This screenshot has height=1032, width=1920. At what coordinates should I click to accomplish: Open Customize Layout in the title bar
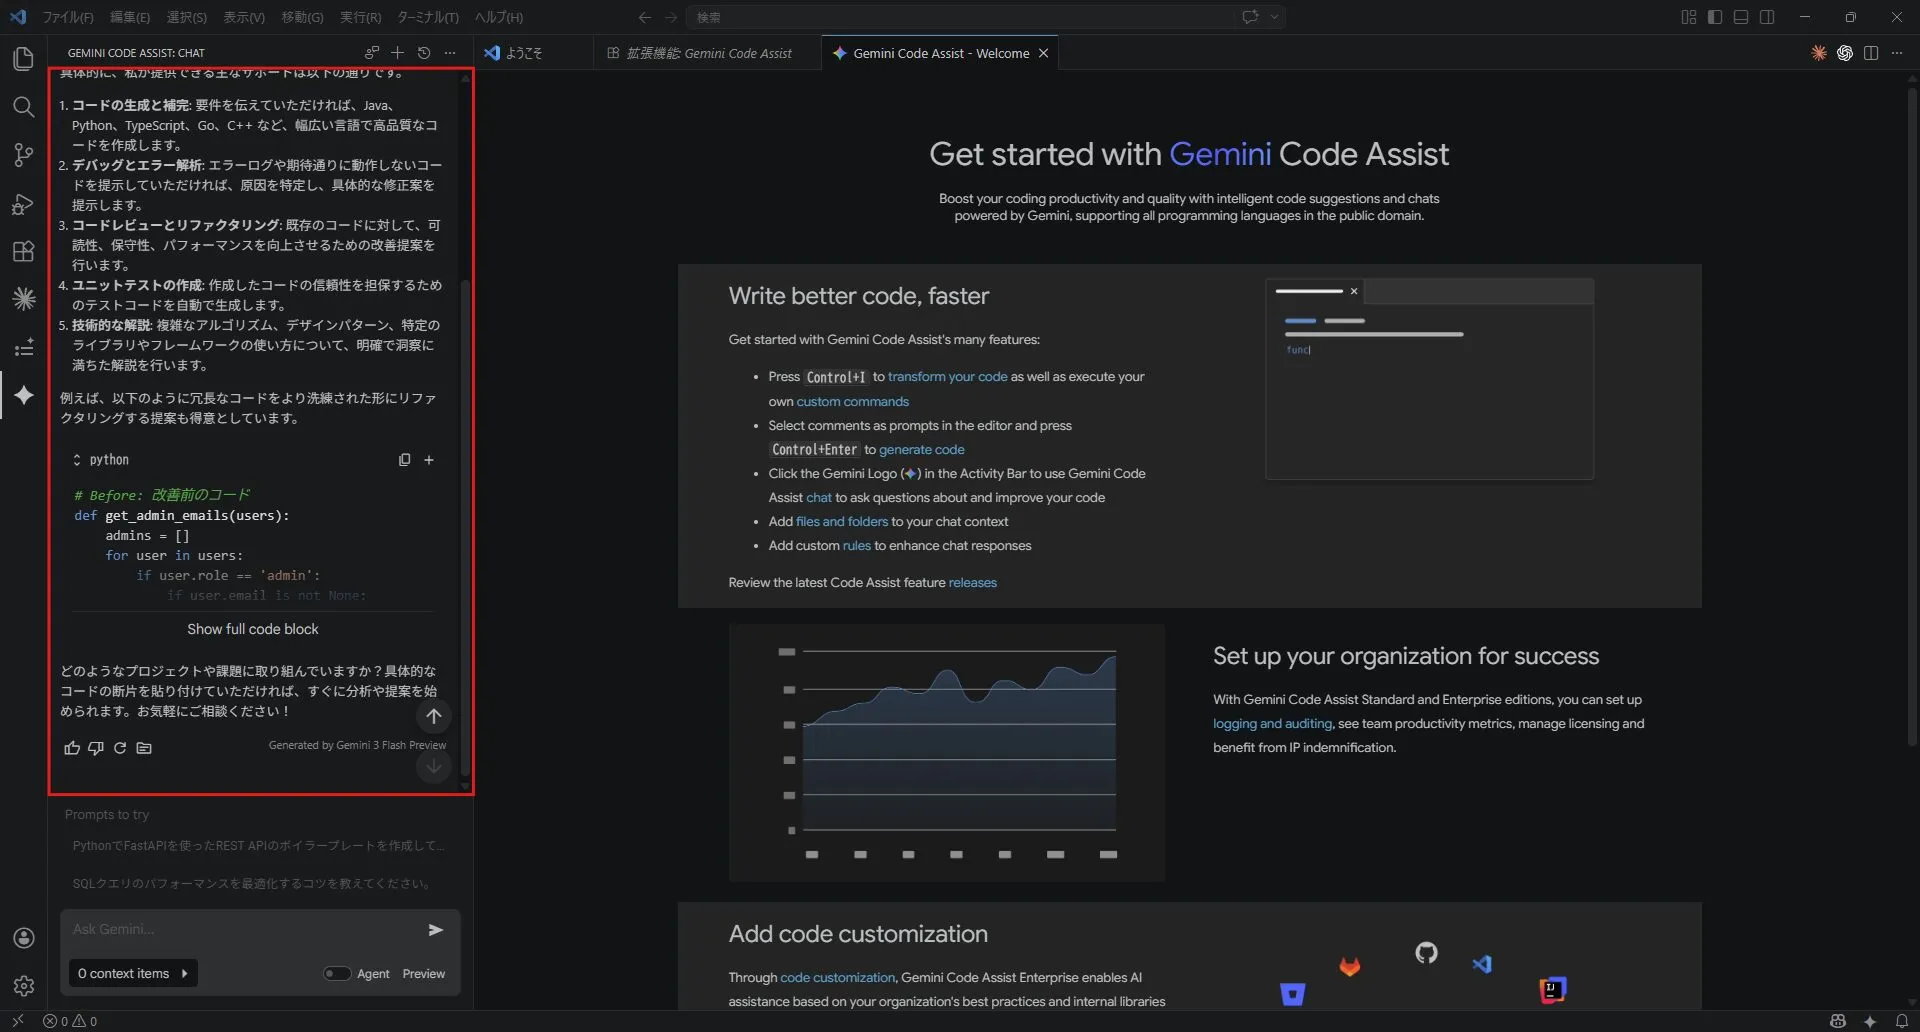pos(1689,17)
